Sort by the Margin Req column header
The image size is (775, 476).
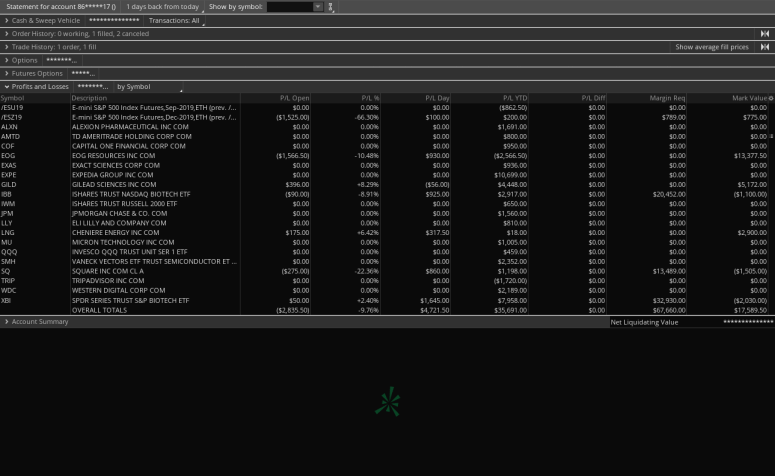667,98
